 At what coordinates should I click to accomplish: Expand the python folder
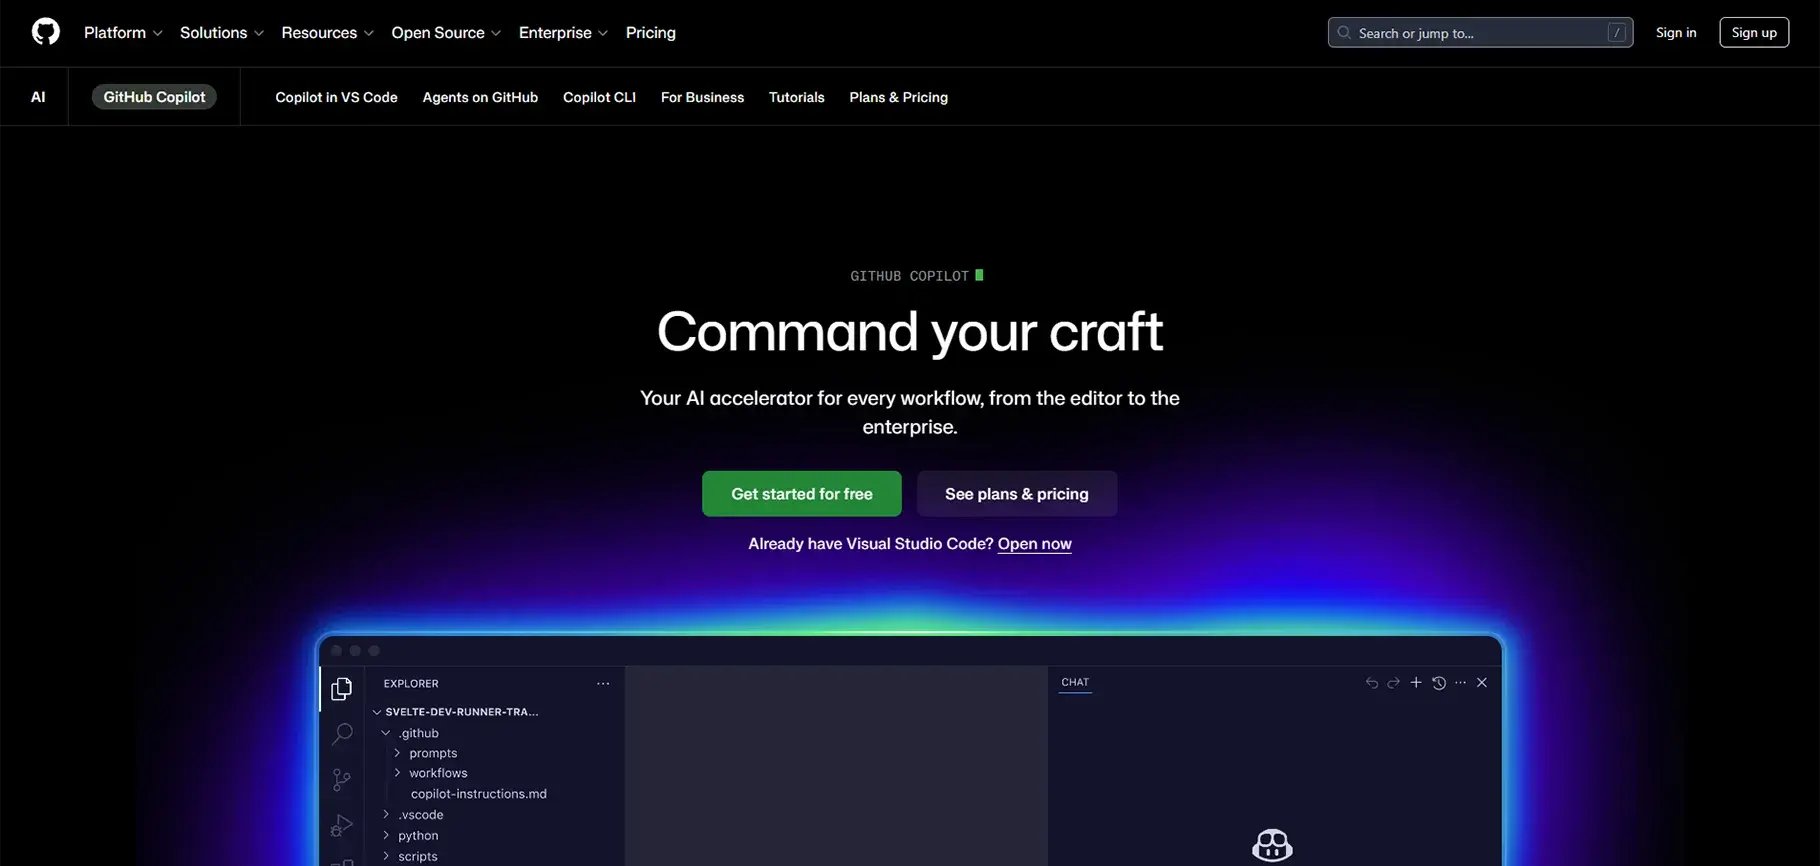(386, 836)
